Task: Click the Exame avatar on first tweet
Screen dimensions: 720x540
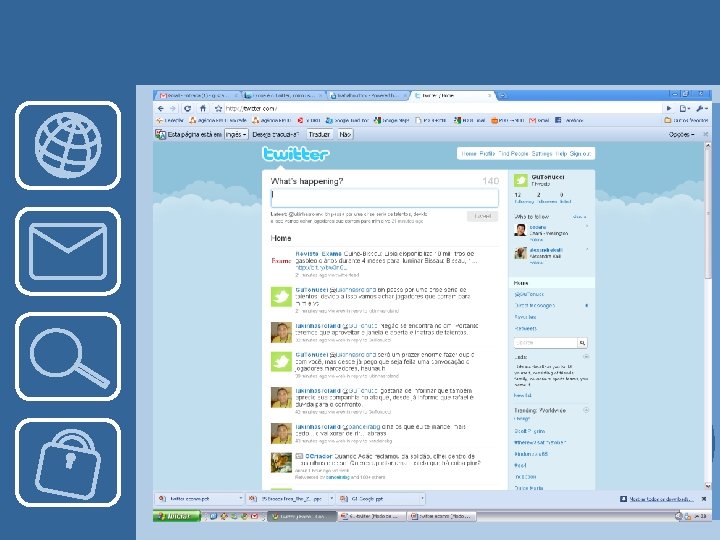Action: [x=281, y=261]
